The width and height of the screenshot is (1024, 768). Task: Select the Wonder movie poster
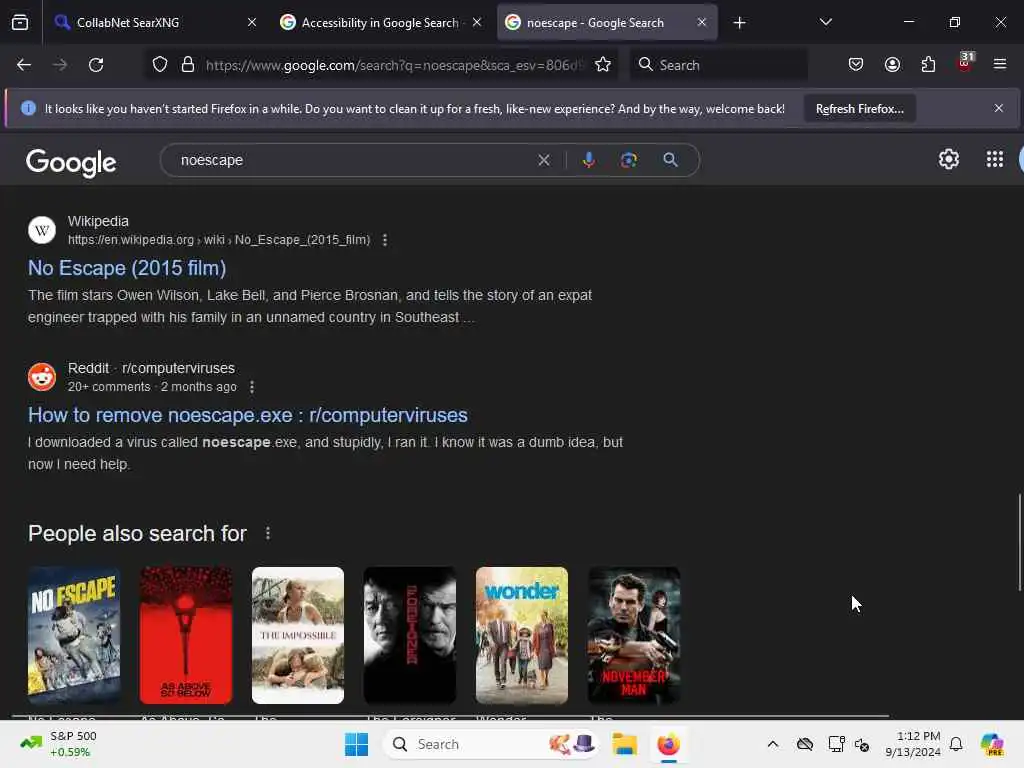click(522, 635)
